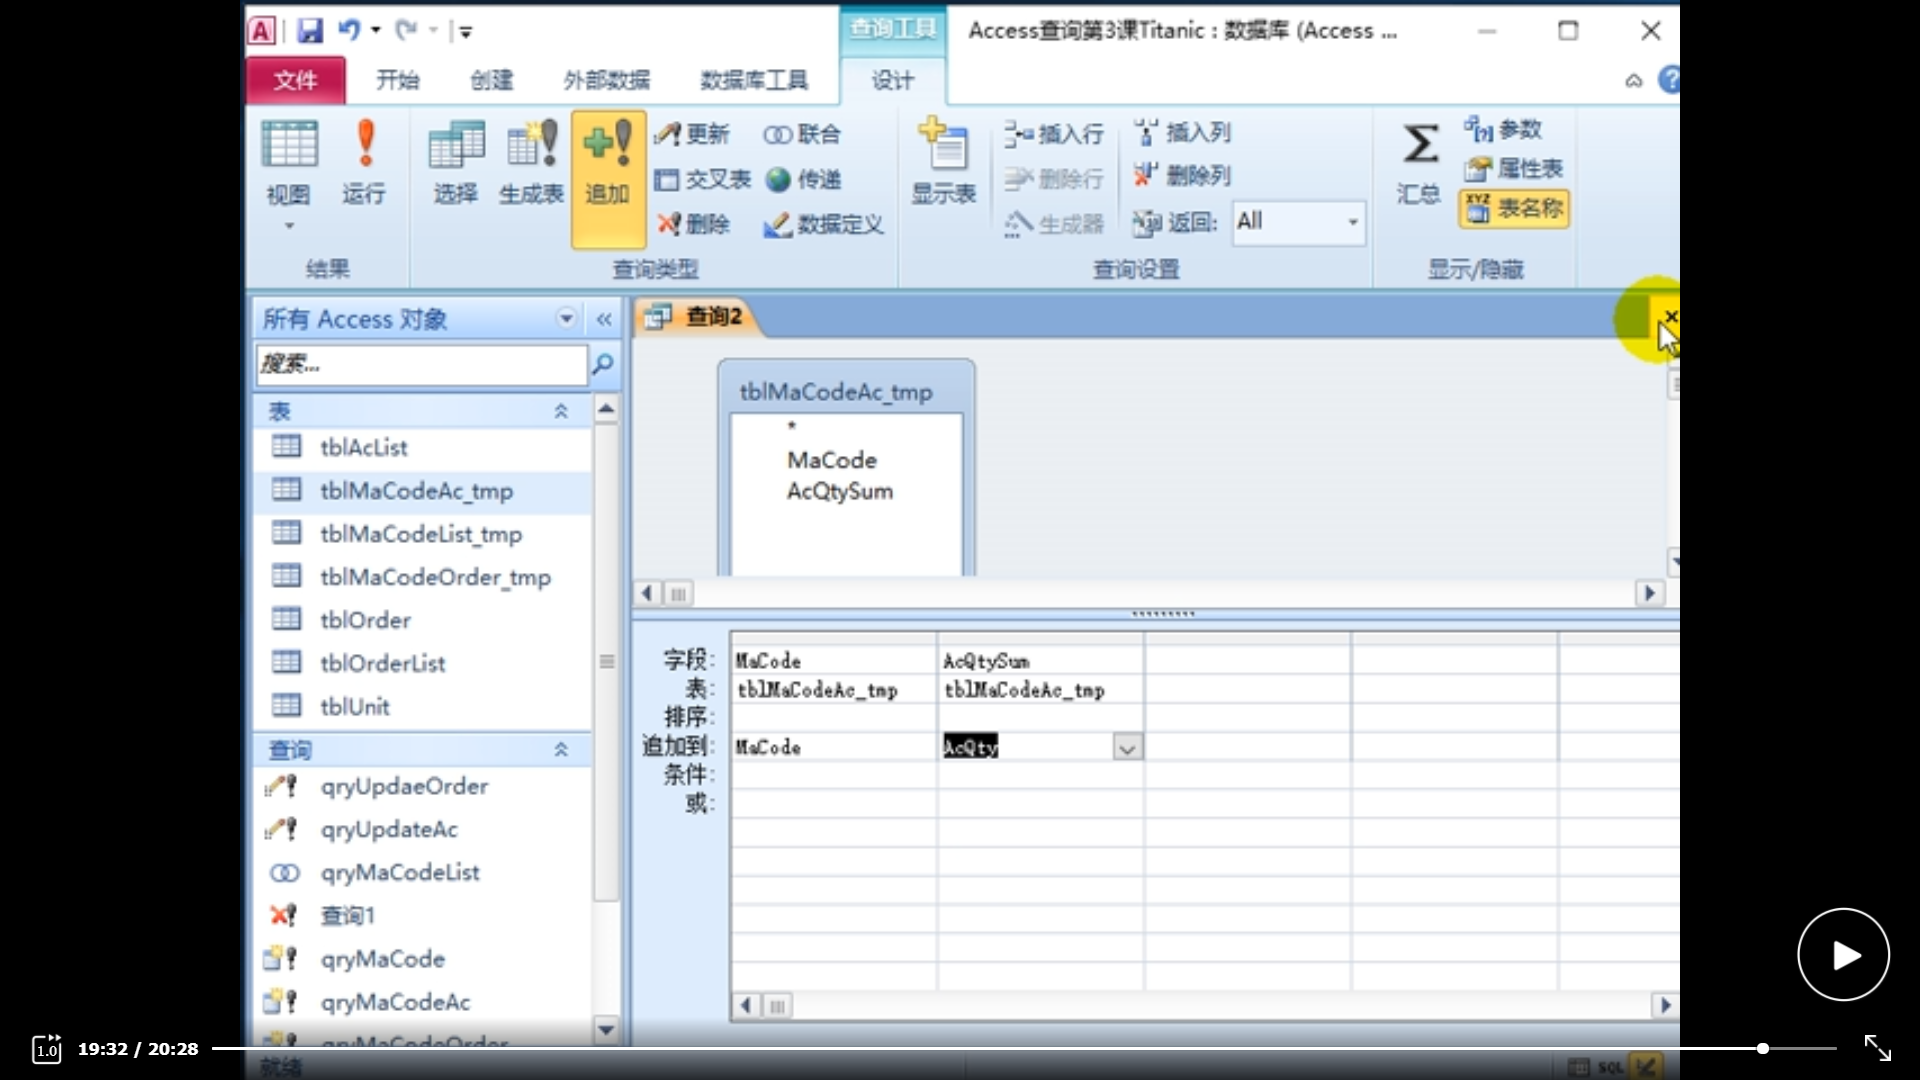Open the Show Table (显示表) dialog
This screenshot has width=1920, height=1080.
tap(943, 163)
